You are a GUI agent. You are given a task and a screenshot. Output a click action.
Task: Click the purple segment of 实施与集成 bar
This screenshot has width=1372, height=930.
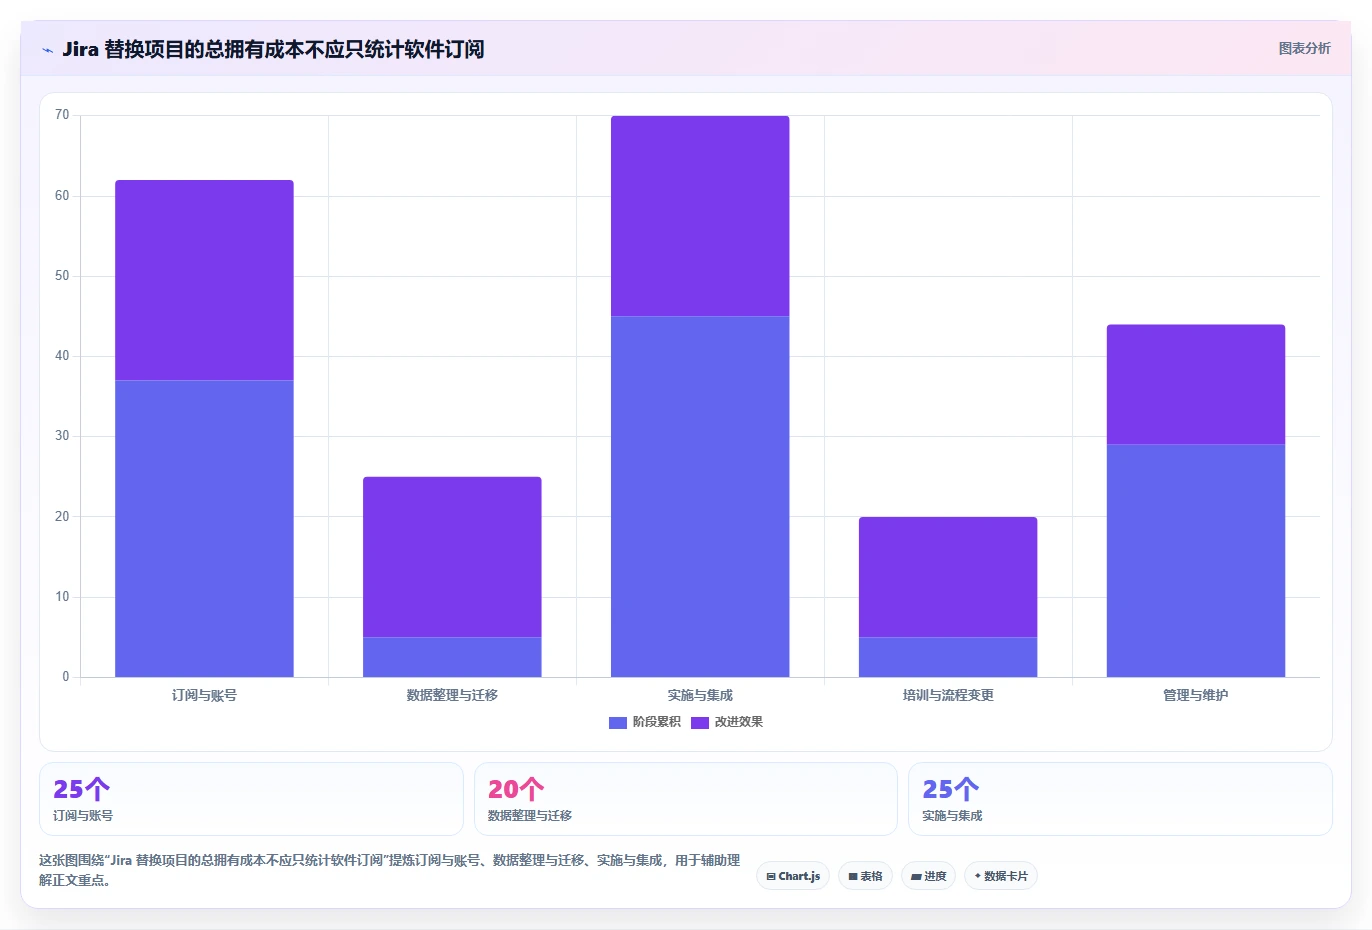click(x=700, y=216)
